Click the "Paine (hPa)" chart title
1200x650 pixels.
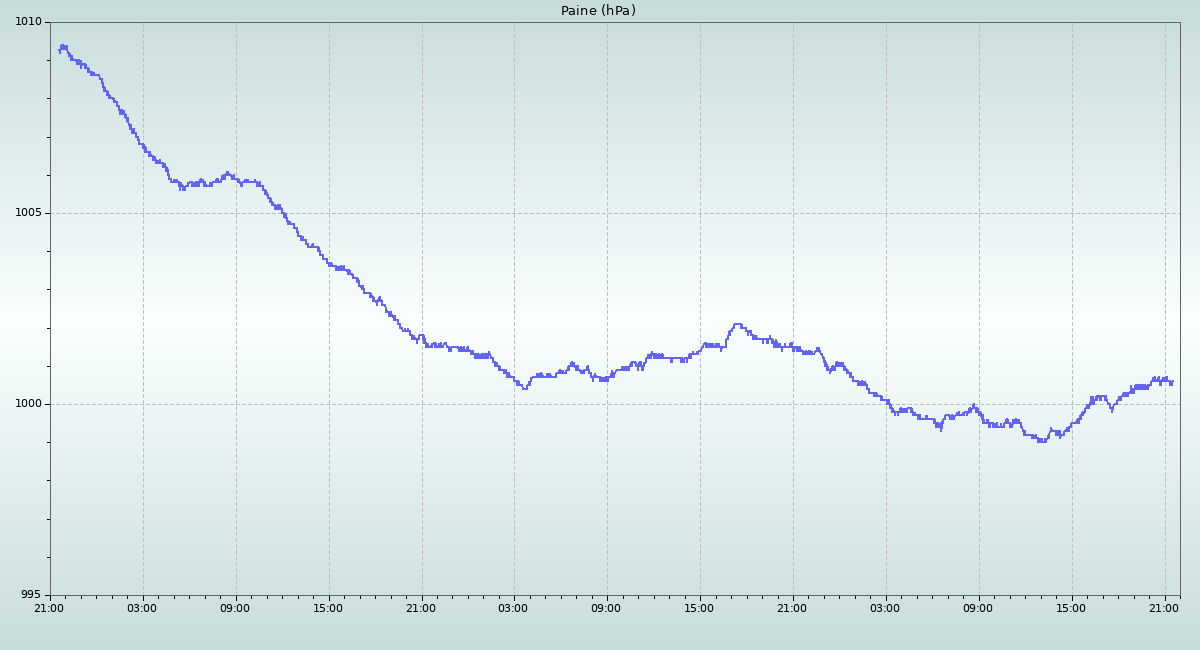598,11
